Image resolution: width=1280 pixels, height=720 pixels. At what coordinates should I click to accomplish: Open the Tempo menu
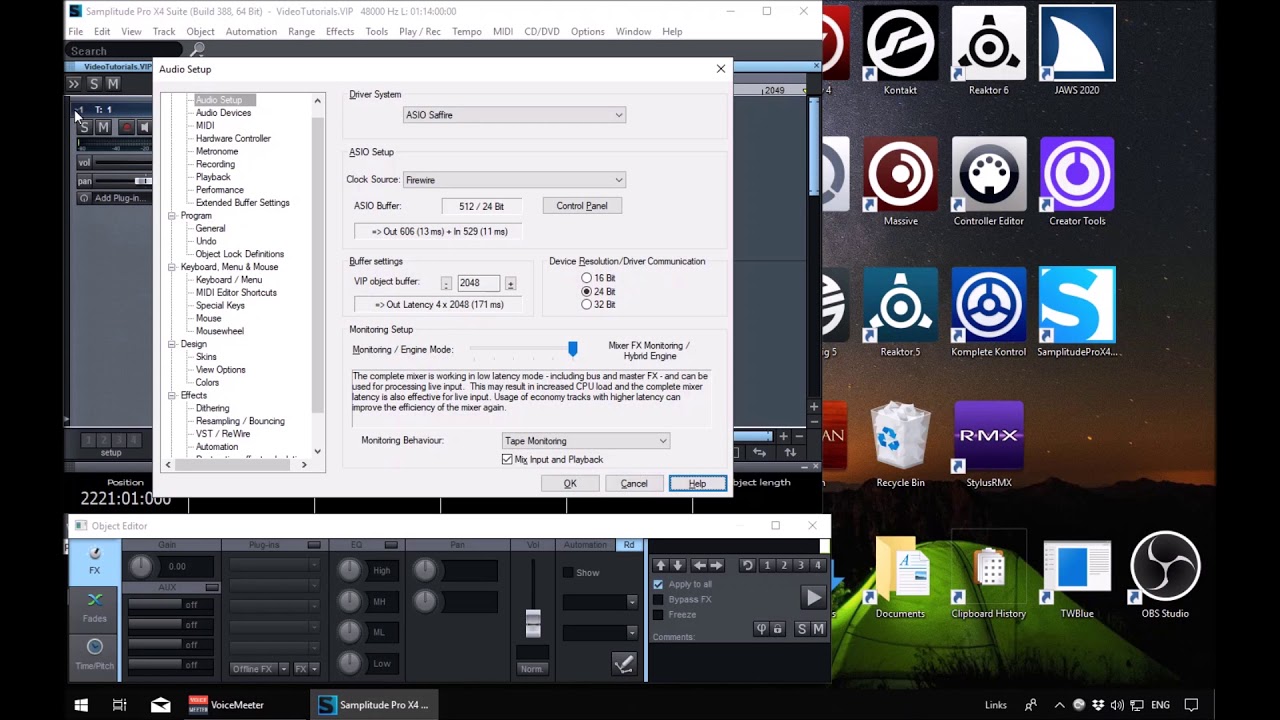(467, 32)
